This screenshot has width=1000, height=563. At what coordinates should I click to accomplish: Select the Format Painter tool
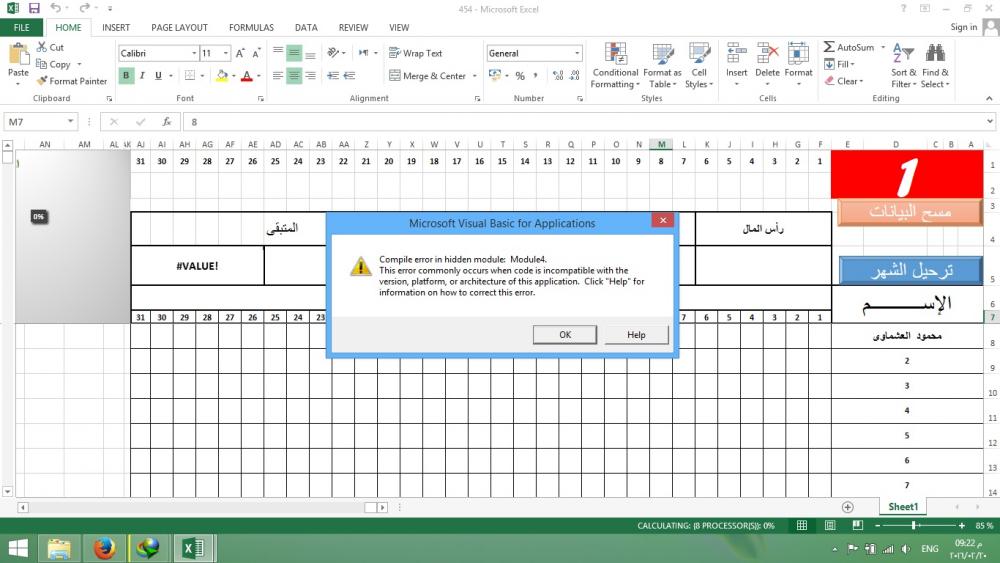pyautogui.click(x=72, y=81)
